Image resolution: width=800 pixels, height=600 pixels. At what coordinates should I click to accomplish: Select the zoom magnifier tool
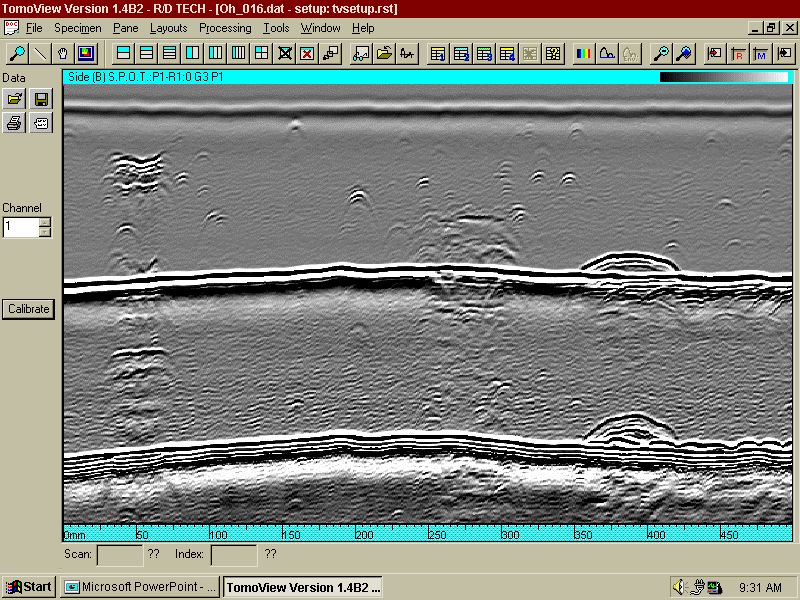[x=18, y=53]
